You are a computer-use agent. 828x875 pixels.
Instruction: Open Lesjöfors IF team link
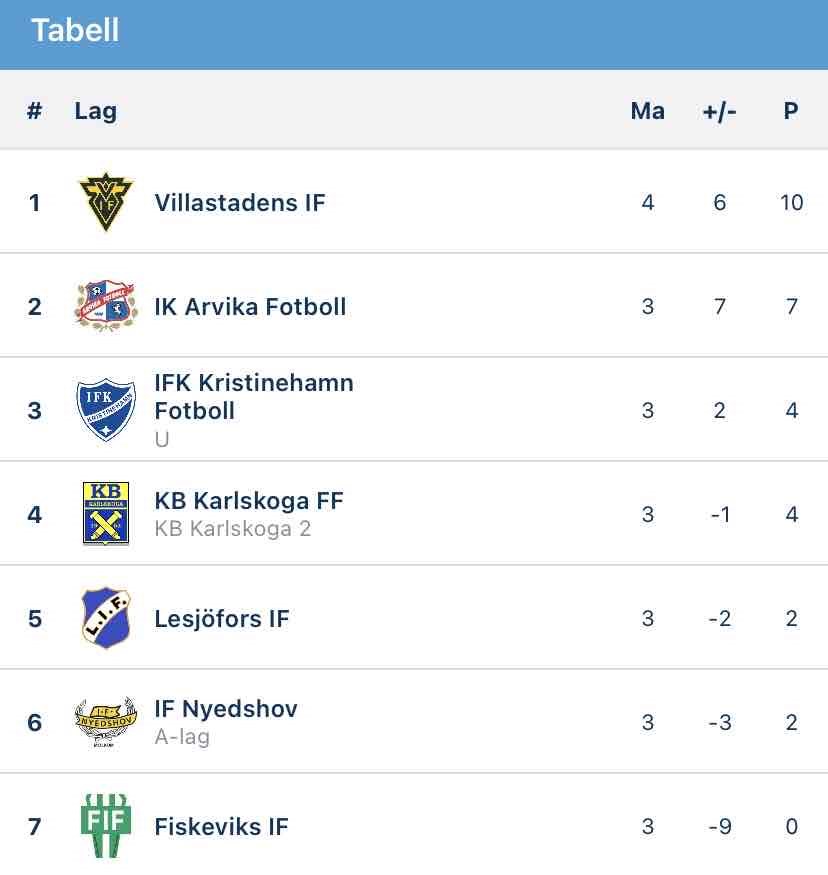point(222,619)
